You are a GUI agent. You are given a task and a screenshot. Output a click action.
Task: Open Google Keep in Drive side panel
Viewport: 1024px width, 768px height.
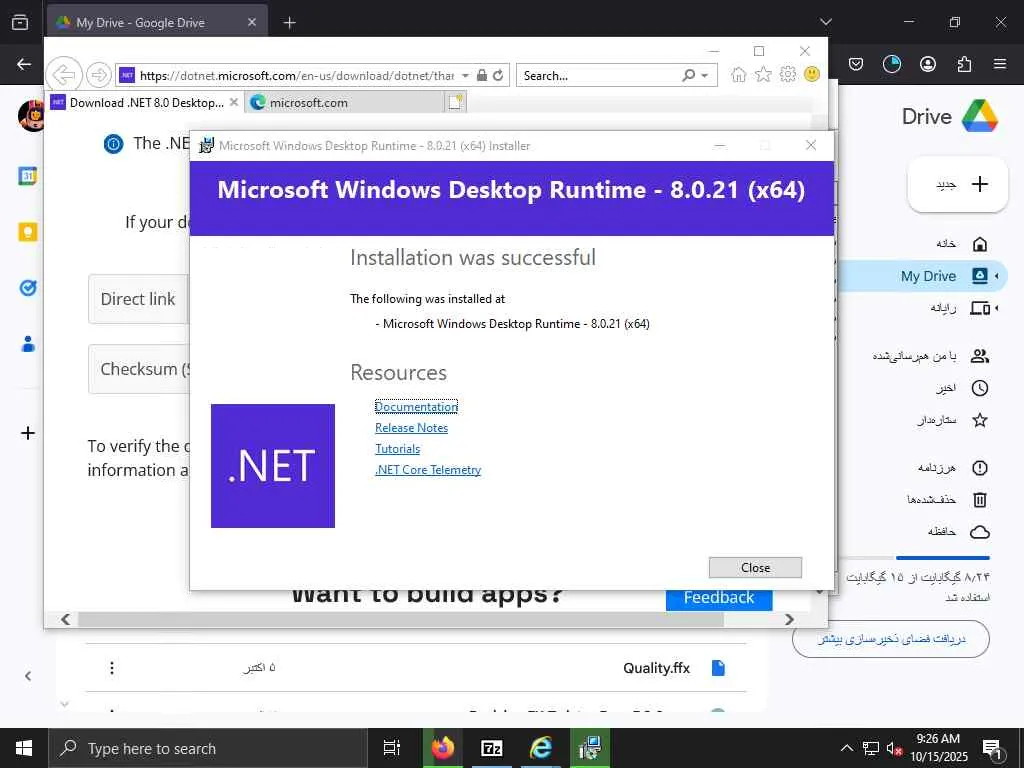(x=27, y=232)
